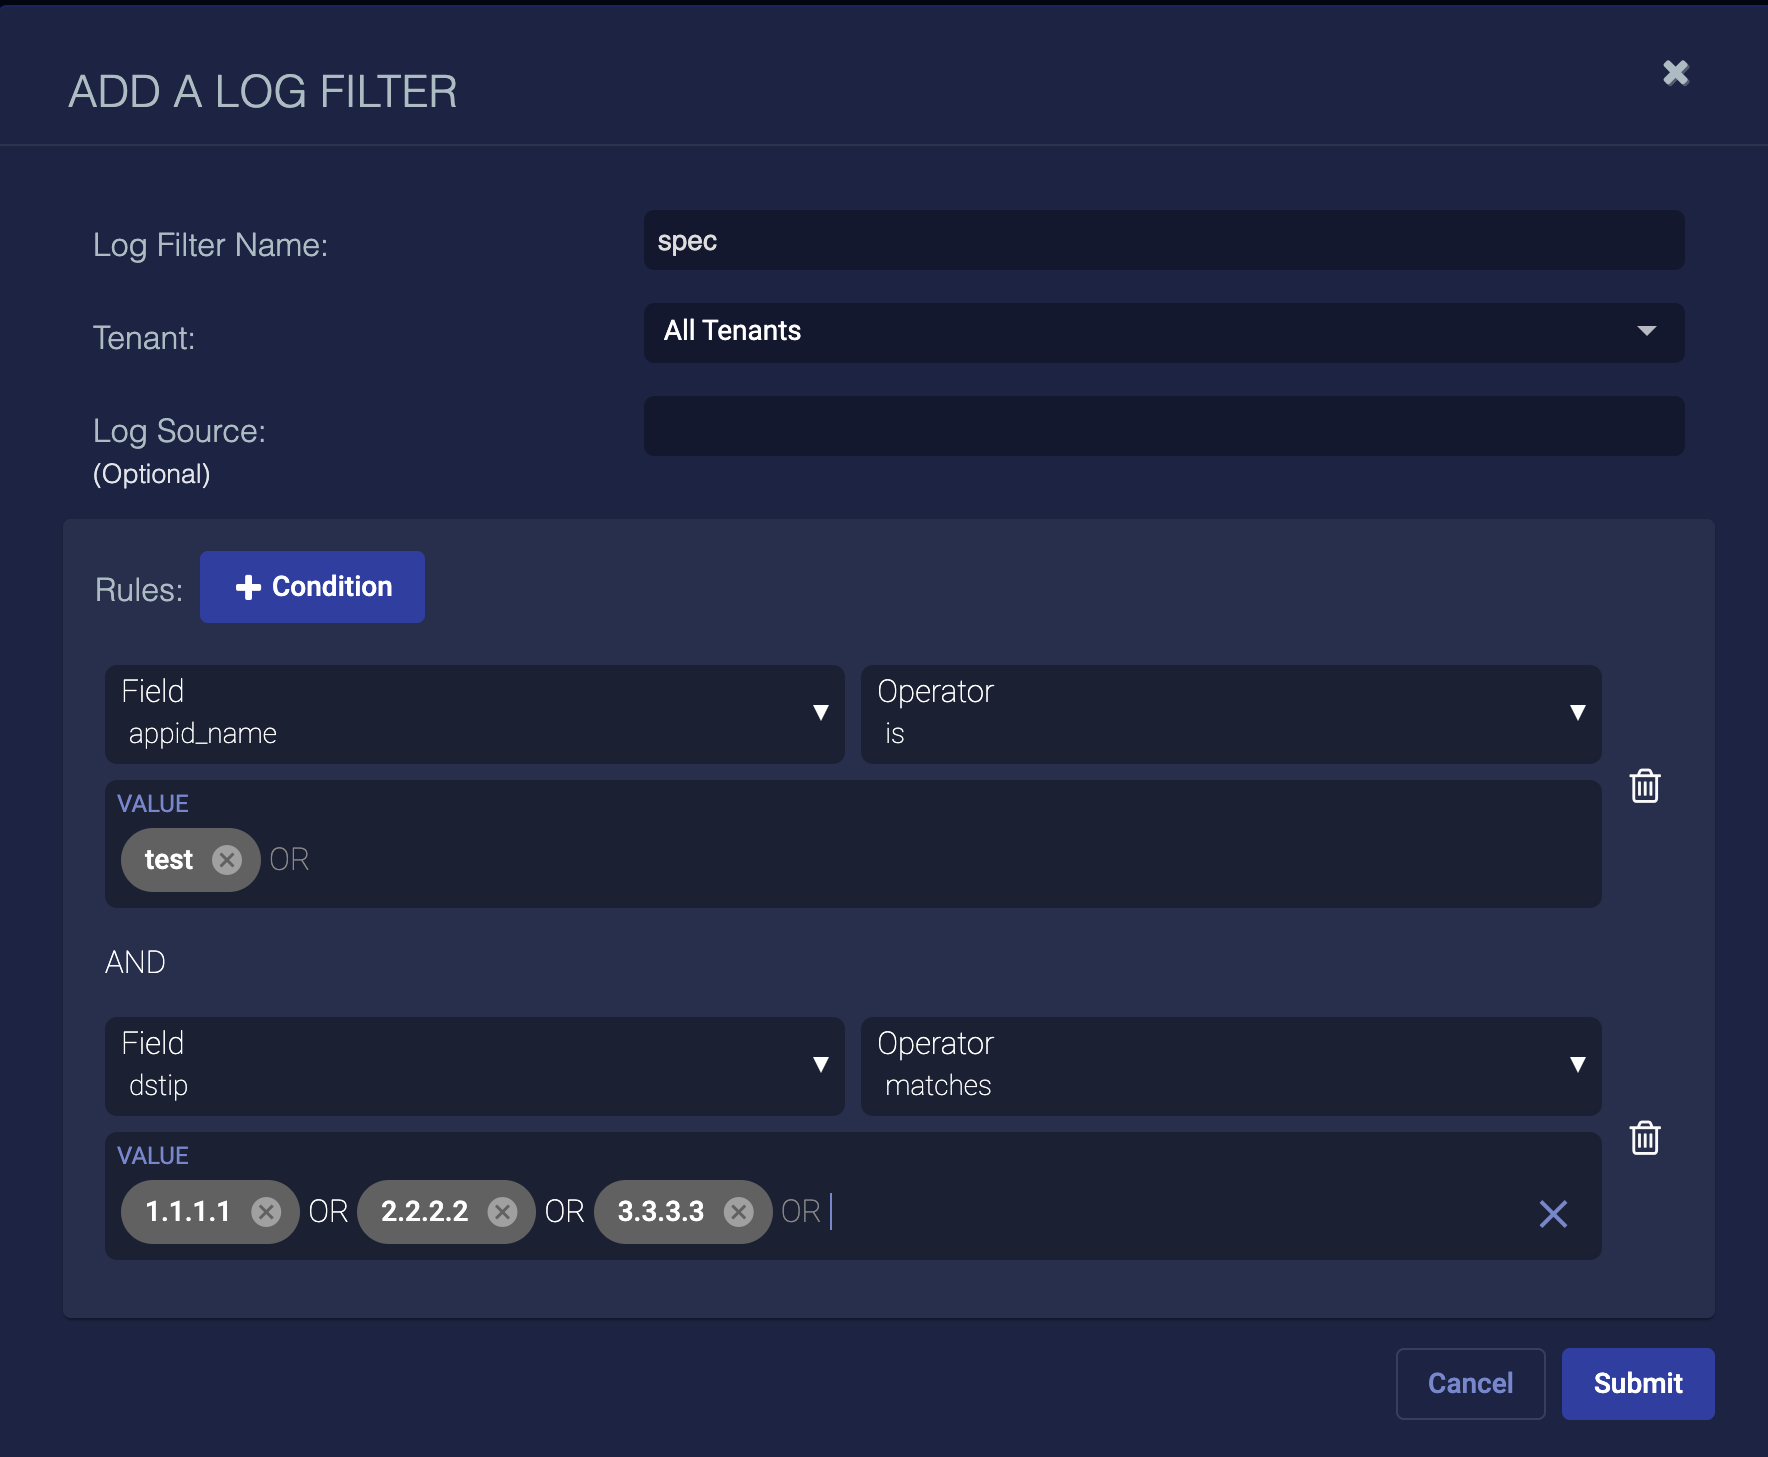Open the Operator dropdown set to 'matches'

(x=1230, y=1066)
